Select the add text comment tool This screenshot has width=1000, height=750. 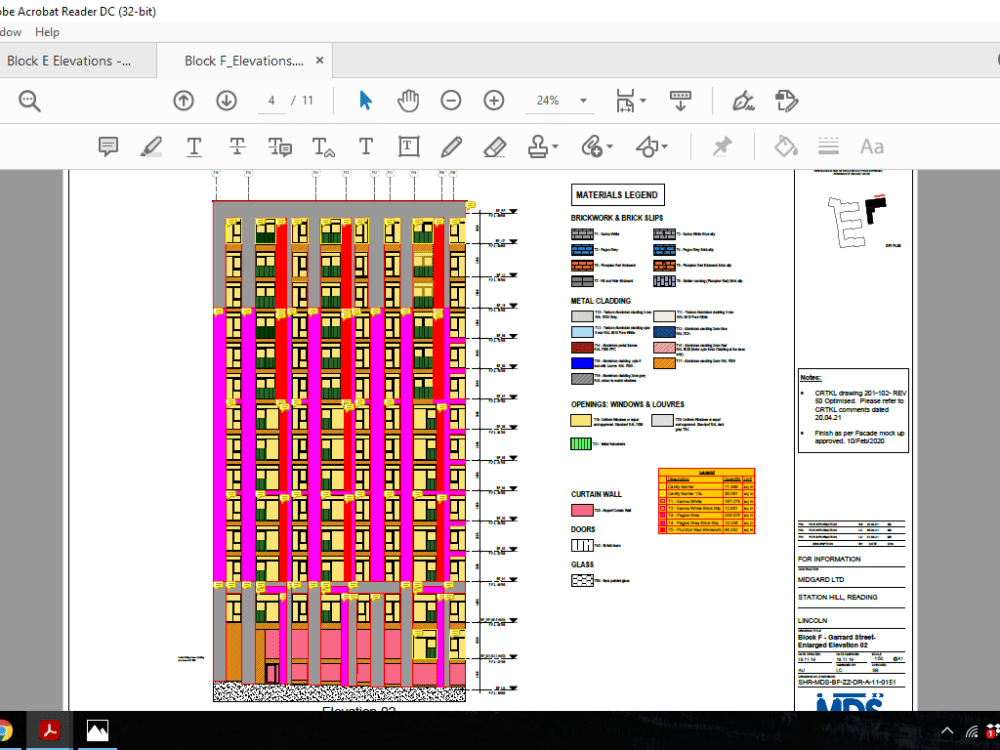(366, 147)
